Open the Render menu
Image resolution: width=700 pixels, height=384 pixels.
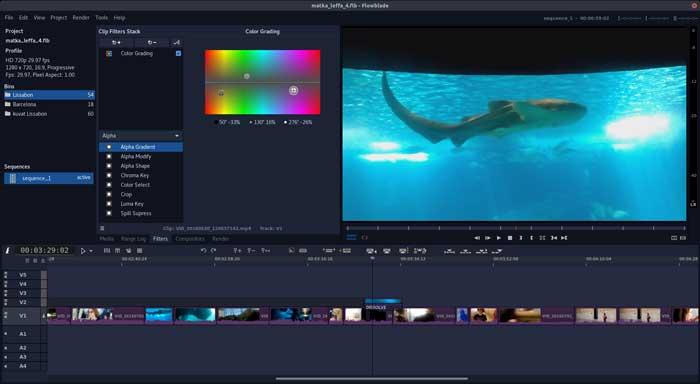pyautogui.click(x=81, y=18)
